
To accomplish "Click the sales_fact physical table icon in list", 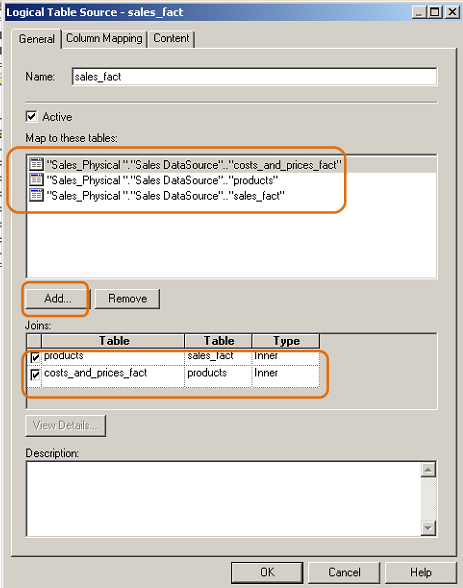I will point(36,195).
